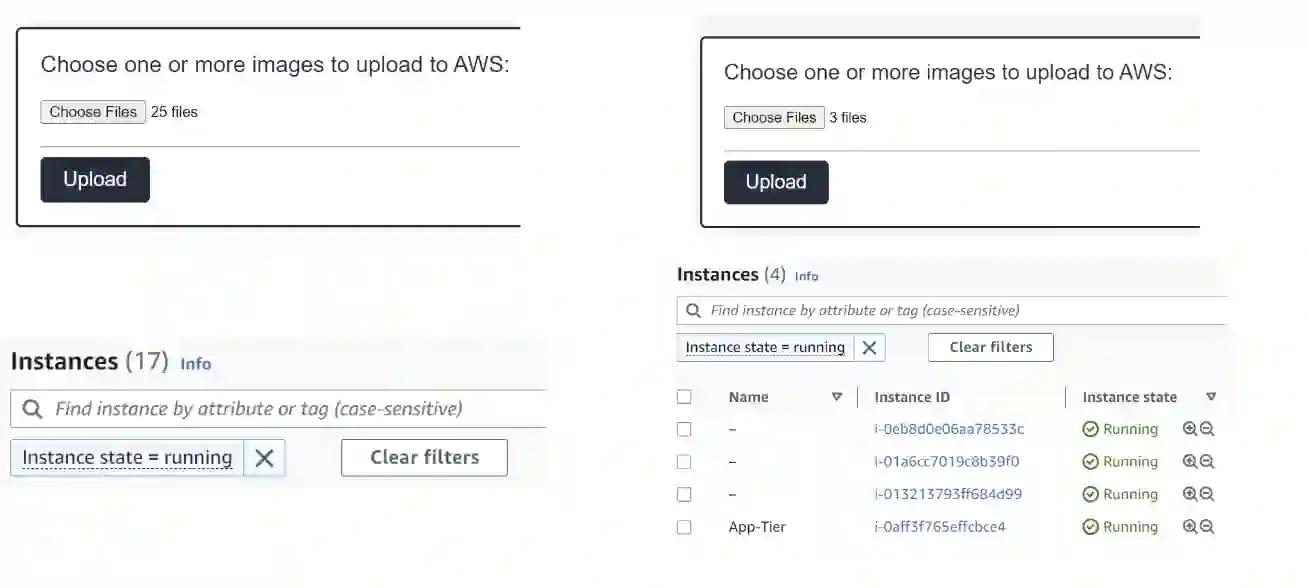Screen dimensions: 1308x588
Task: Click zoom-in icon for instance i-01a6cc7019c8b39f0
Action: pyautogui.click(x=1189, y=462)
